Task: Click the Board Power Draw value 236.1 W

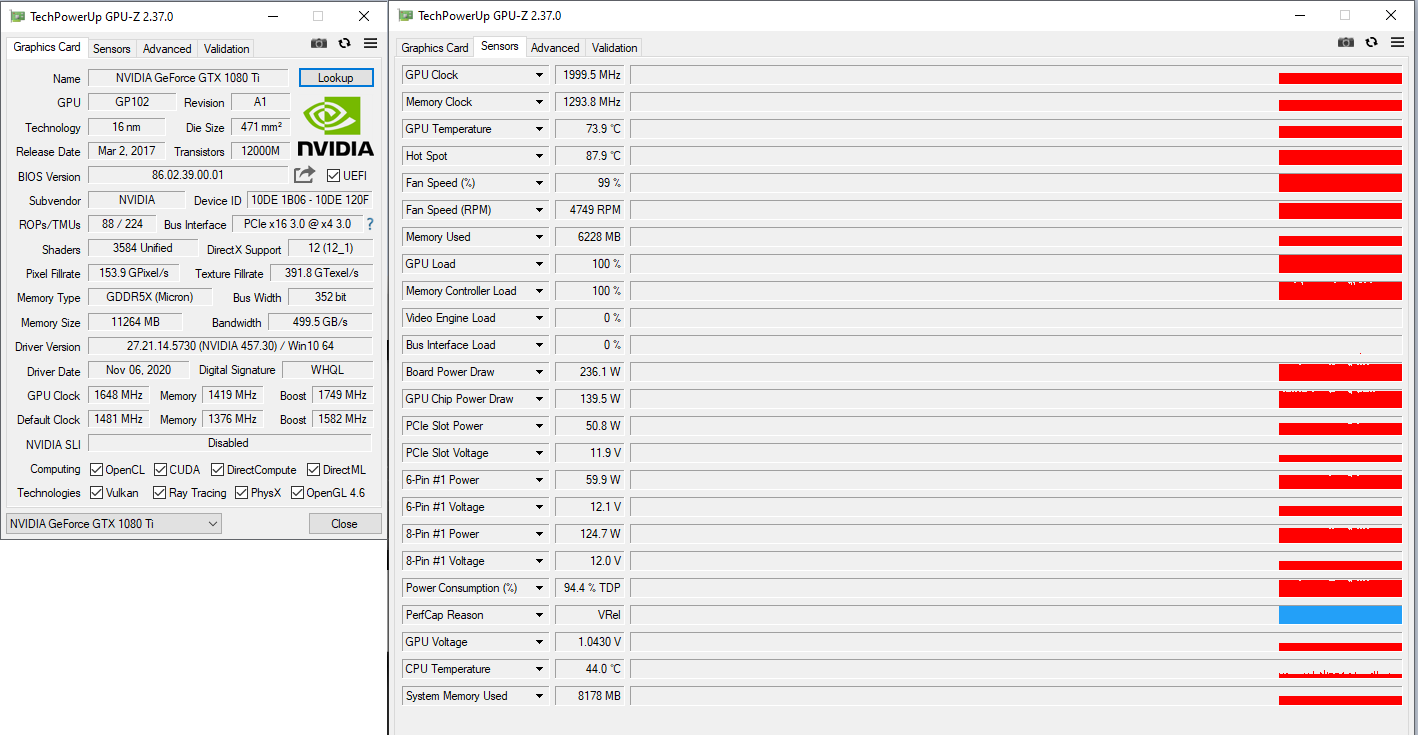Action: point(590,372)
